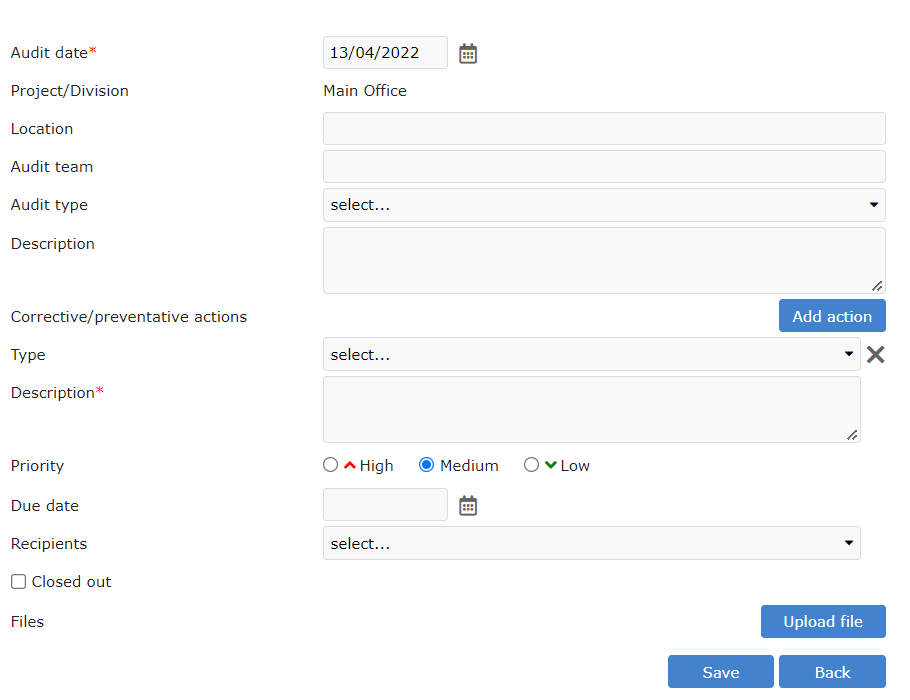Select Low priority radio button
910x700 pixels.
pos(532,465)
